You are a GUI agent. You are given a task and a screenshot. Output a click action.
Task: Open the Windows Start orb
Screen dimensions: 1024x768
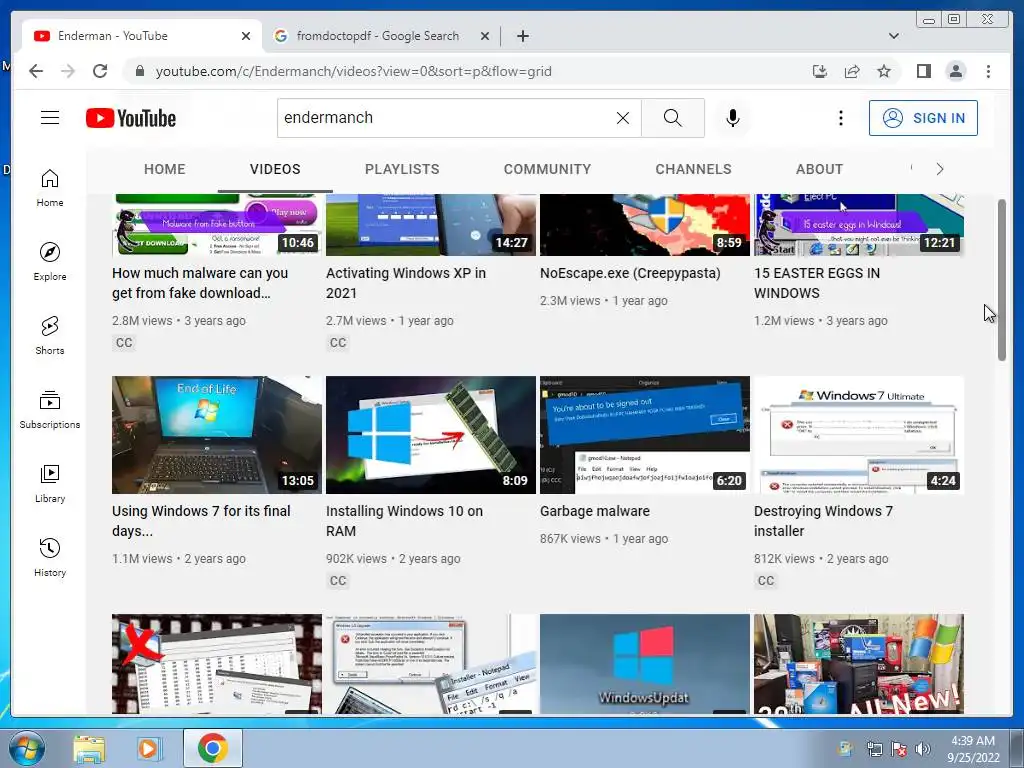[x=27, y=748]
